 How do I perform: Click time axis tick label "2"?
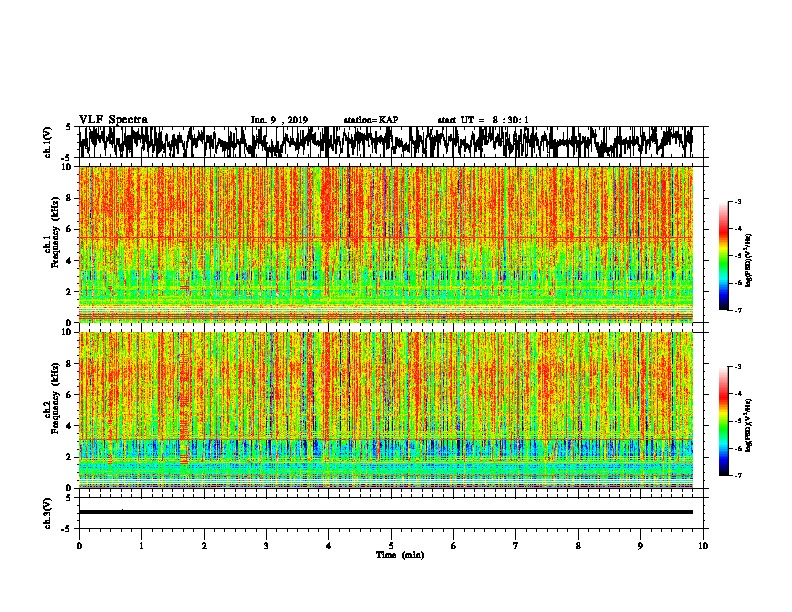pyautogui.click(x=204, y=546)
